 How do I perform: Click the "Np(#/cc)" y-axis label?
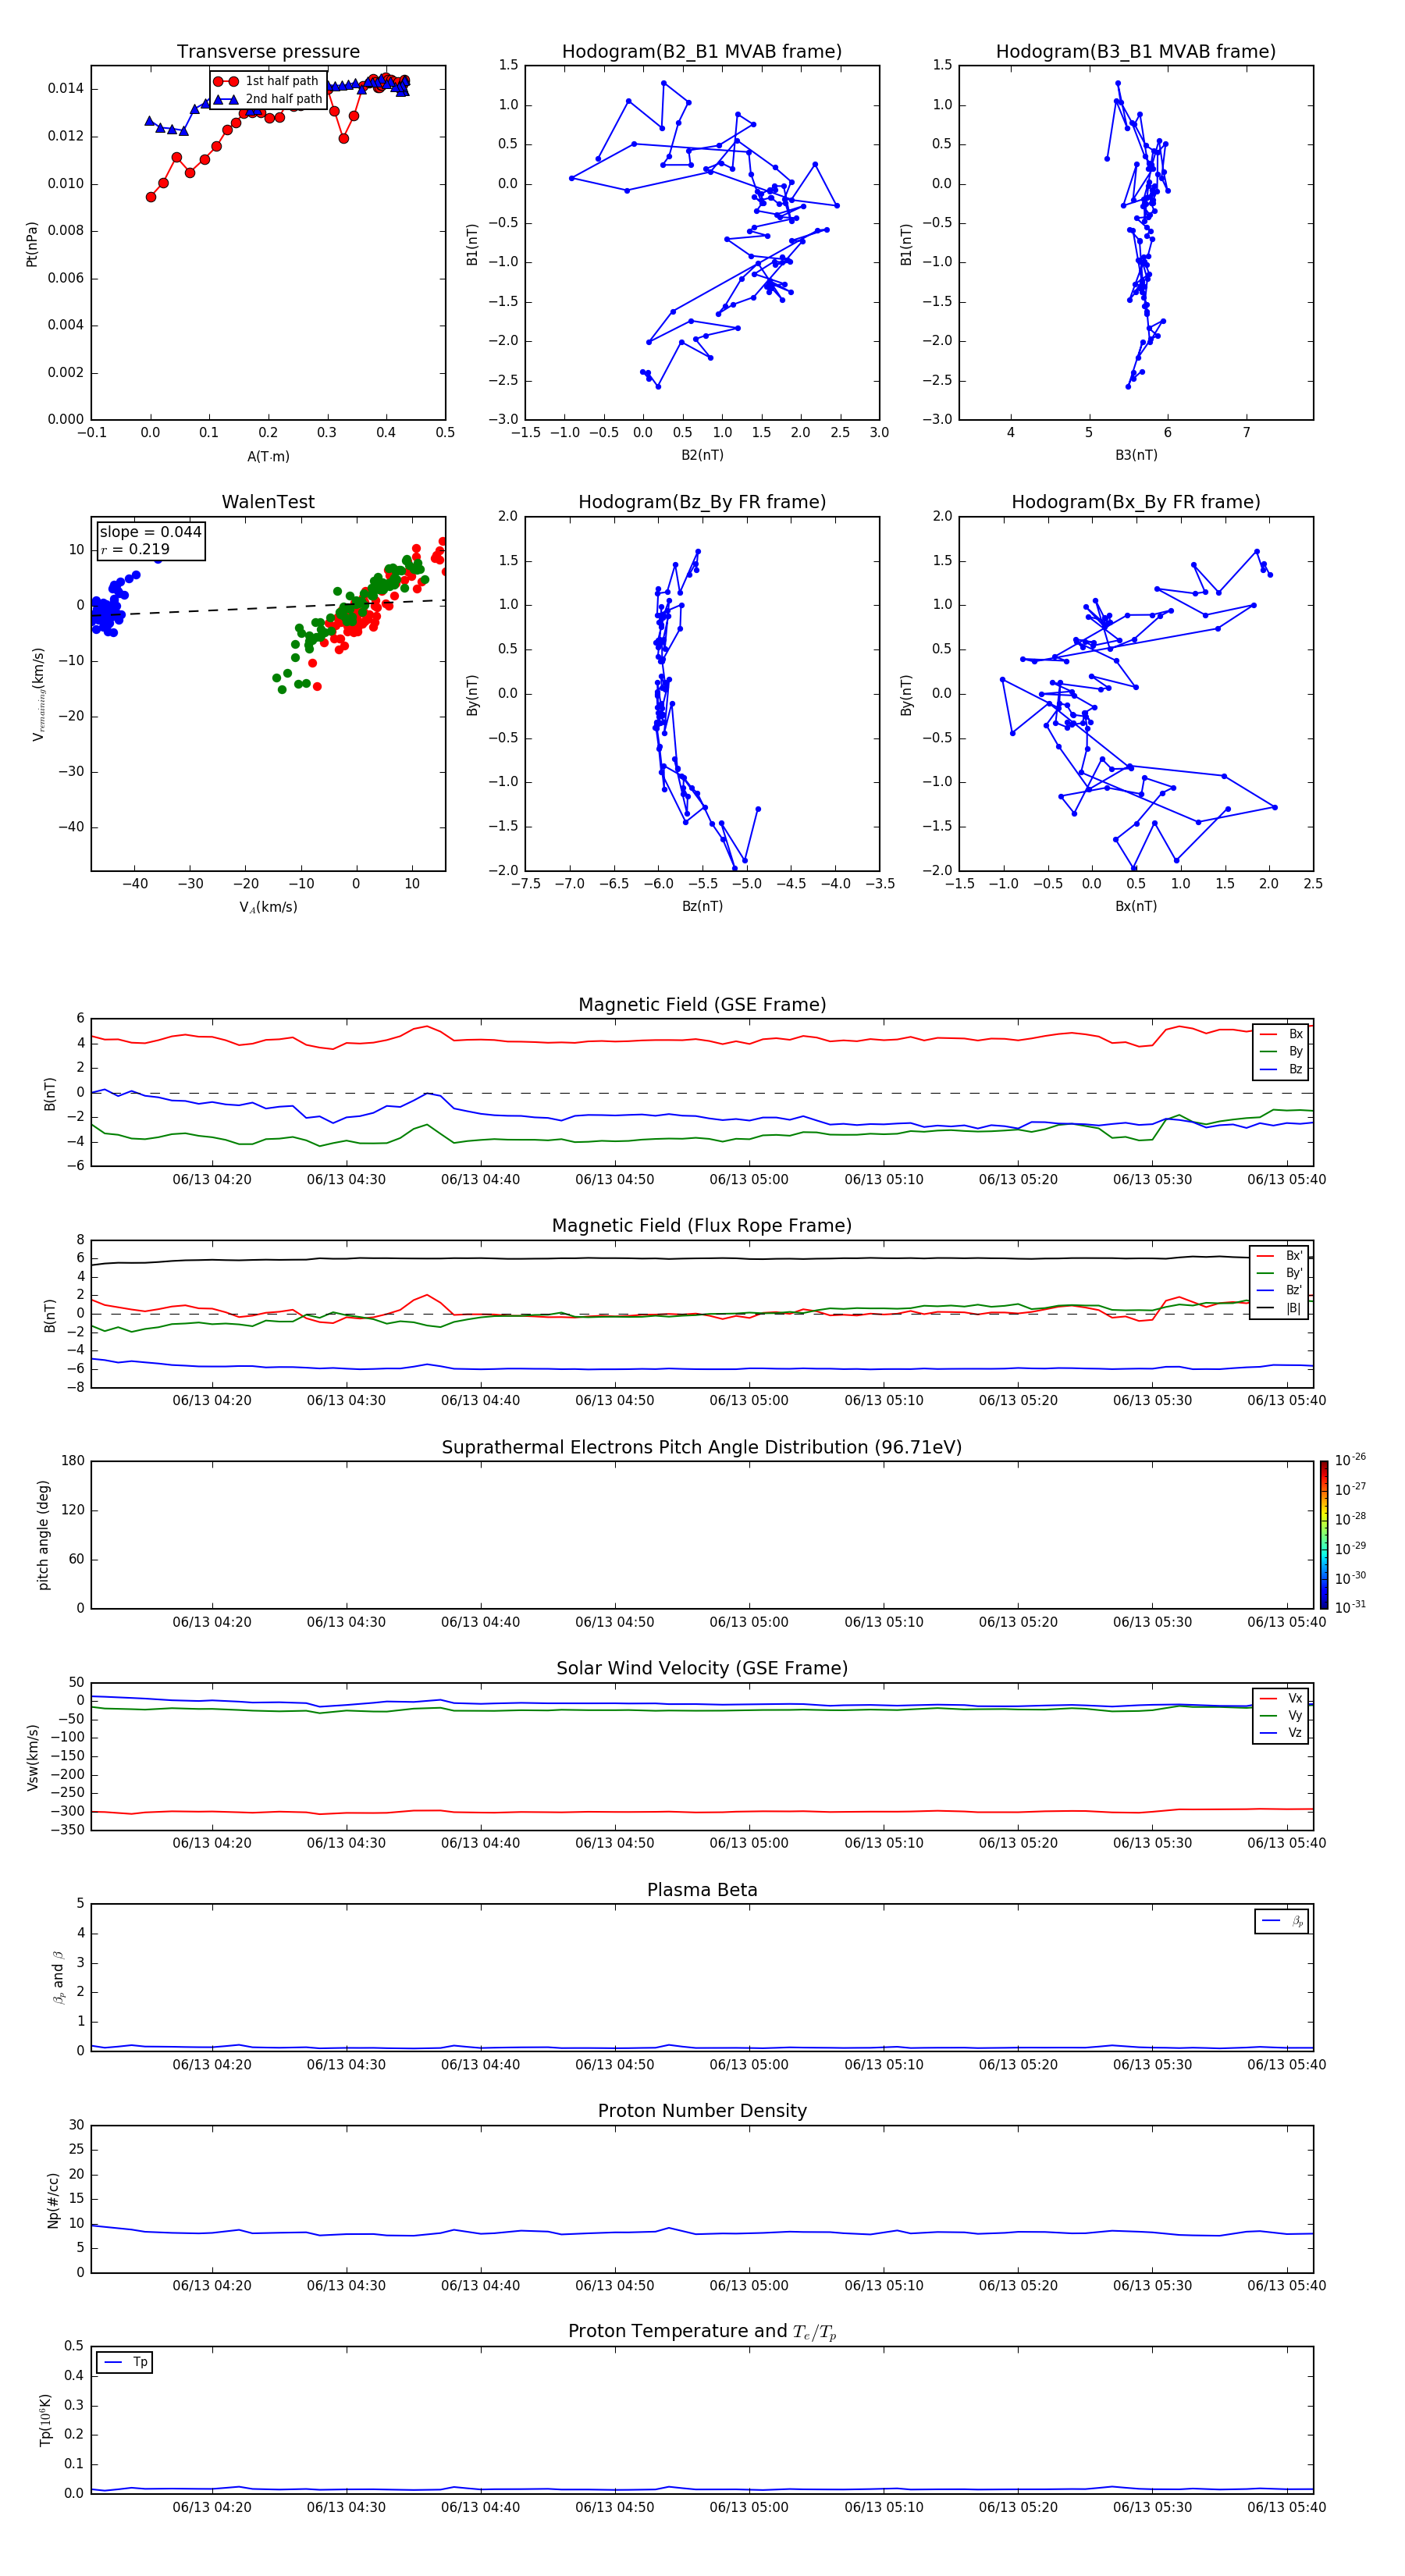tap(53, 2199)
